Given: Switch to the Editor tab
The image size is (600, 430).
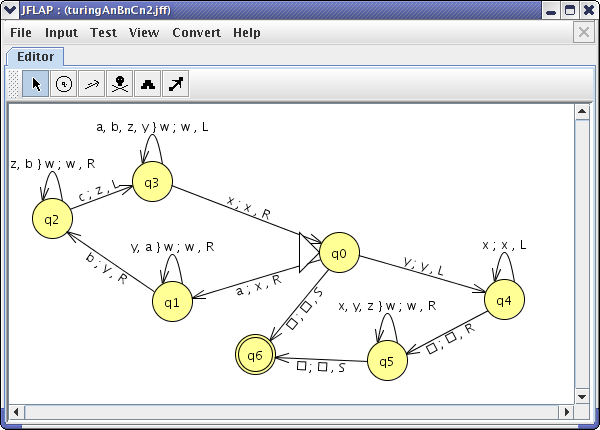Looking at the screenshot, I should pos(35,57).
